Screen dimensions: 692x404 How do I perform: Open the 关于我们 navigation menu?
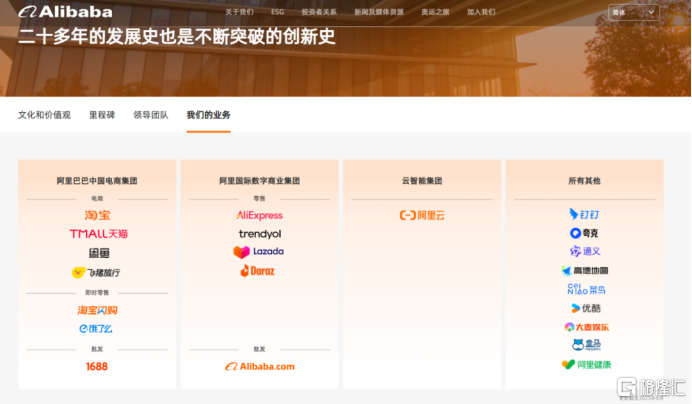point(239,12)
